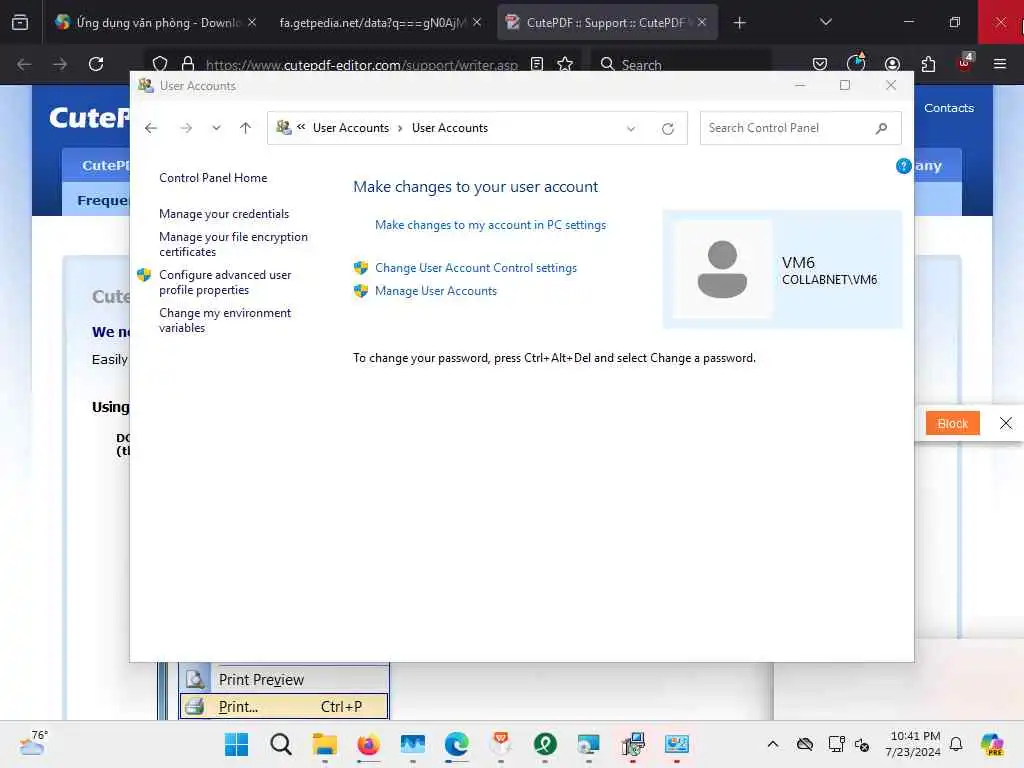
Task: Click Firefox Search box
Action: click(682, 64)
